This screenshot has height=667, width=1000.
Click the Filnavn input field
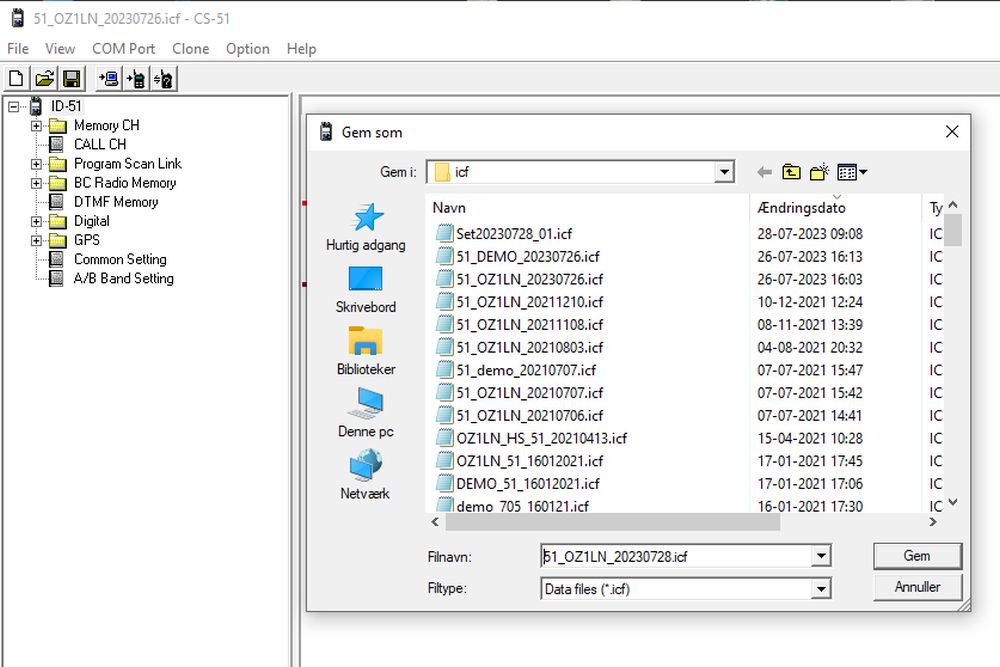676,557
